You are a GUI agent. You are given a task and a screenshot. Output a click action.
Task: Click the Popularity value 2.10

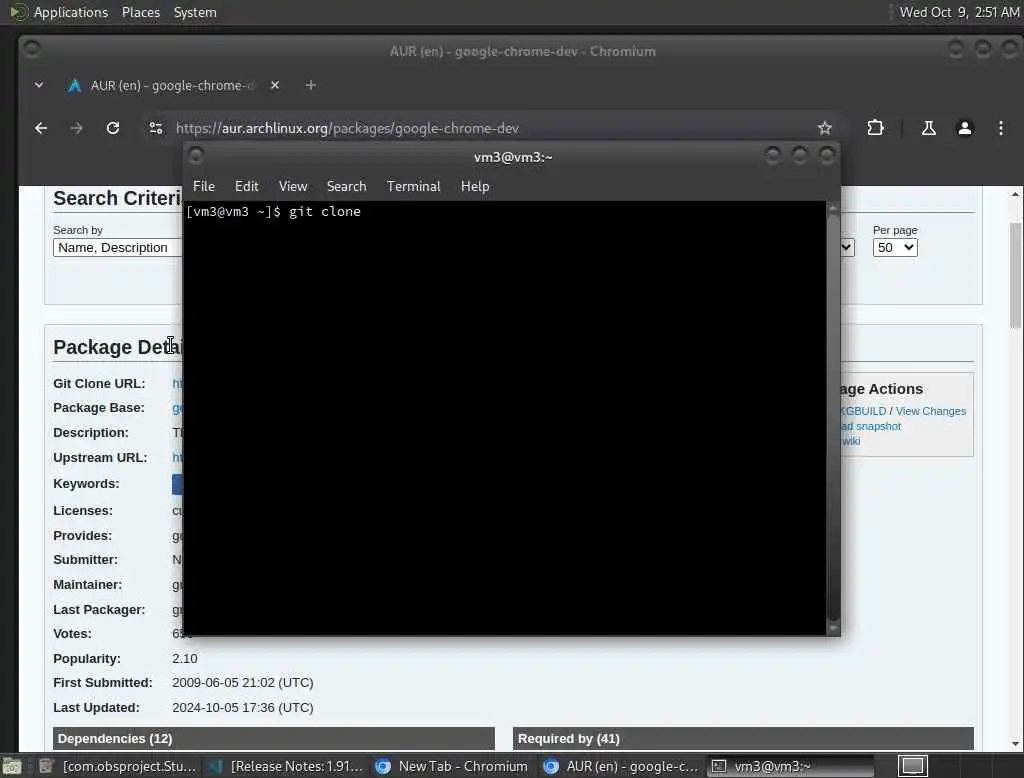click(185, 658)
